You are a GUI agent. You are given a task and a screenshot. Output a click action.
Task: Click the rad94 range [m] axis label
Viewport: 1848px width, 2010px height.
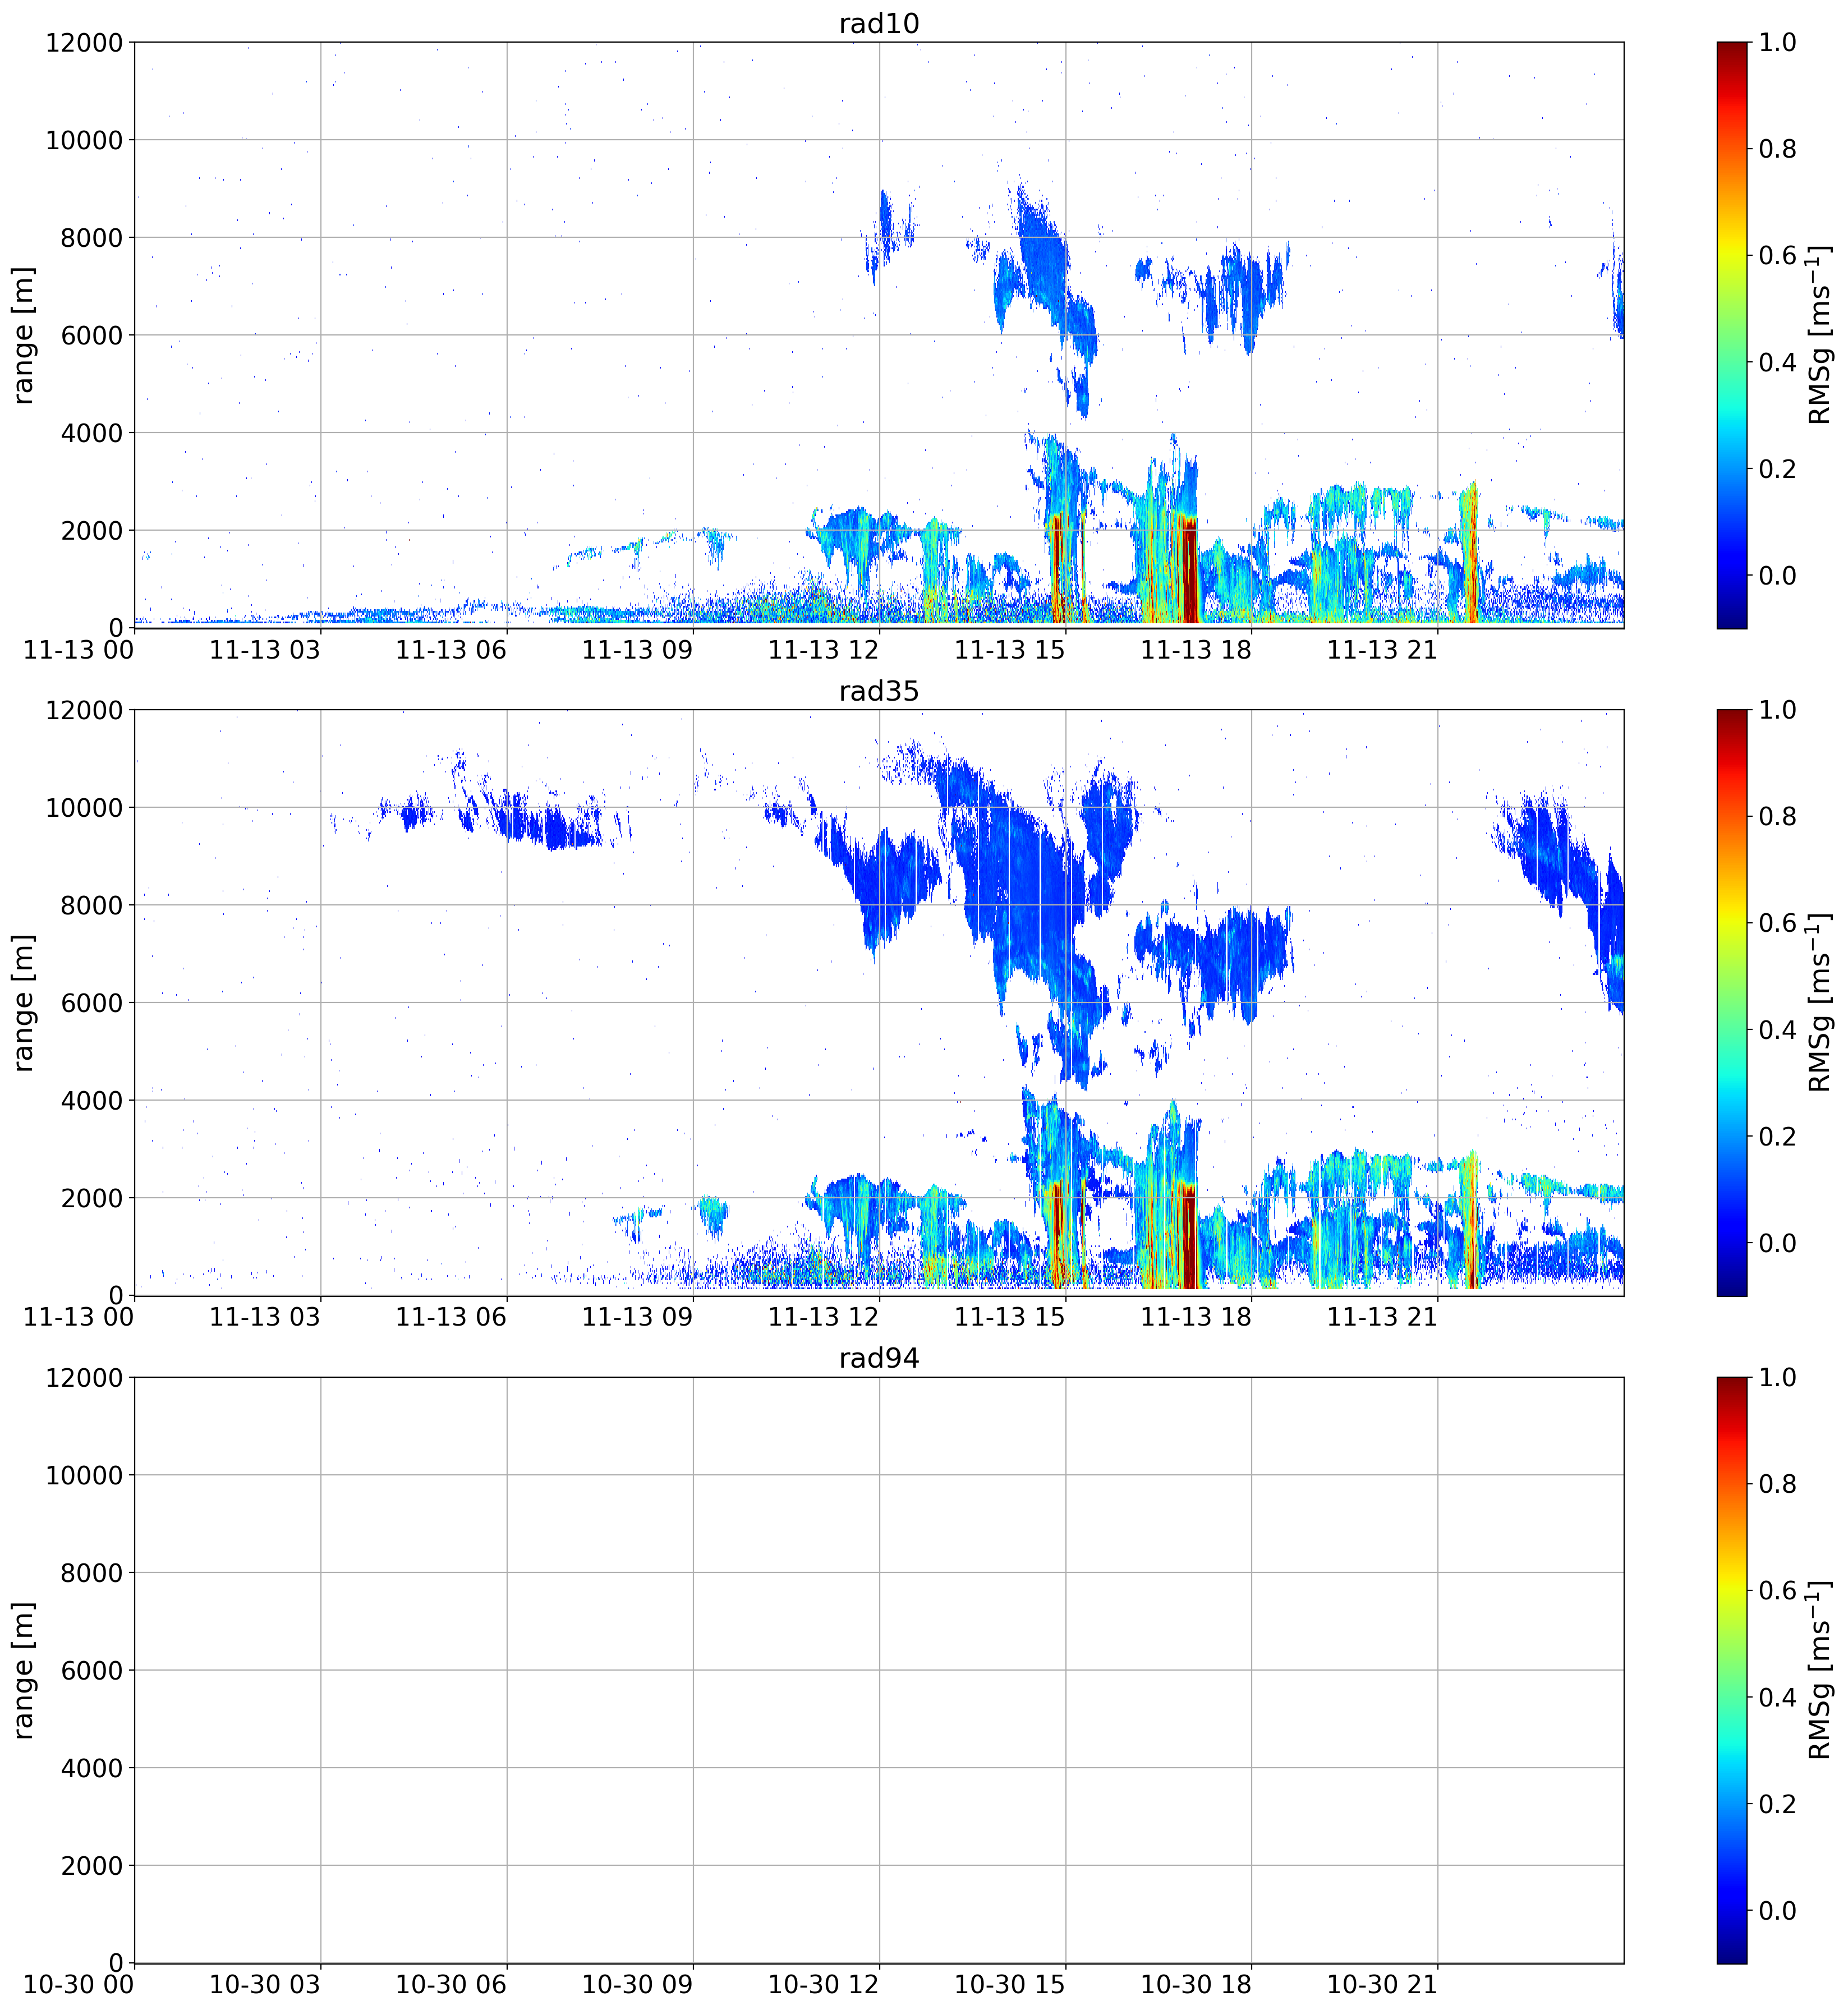[24, 1670]
